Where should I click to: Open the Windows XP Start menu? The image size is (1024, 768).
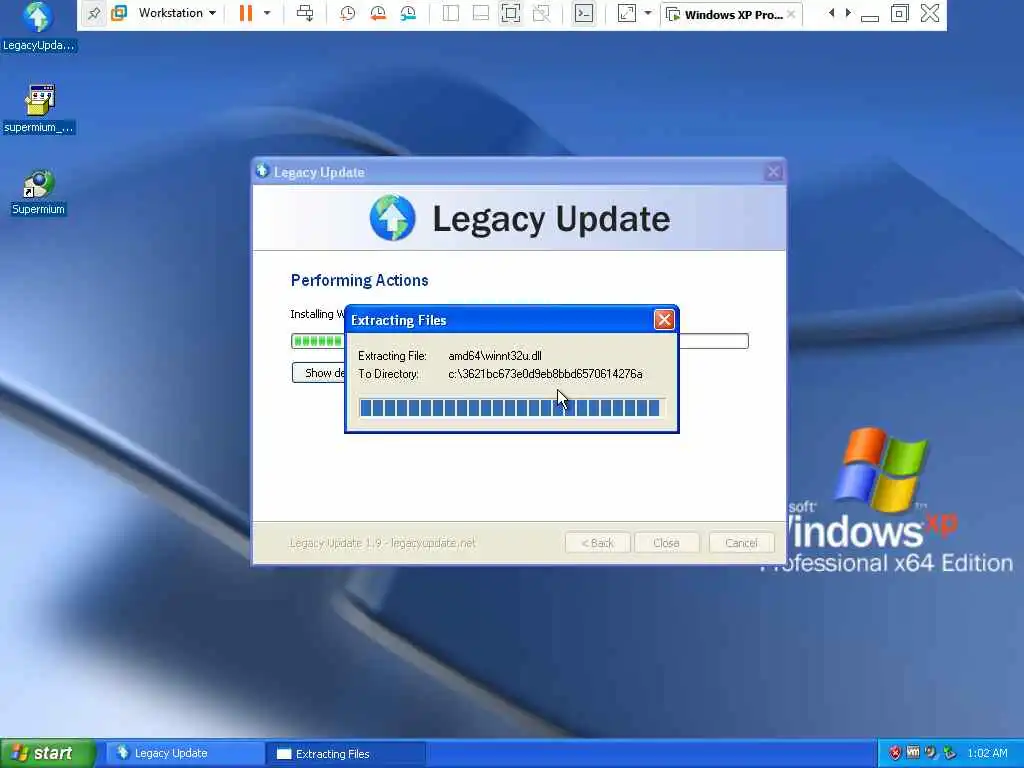(x=47, y=753)
